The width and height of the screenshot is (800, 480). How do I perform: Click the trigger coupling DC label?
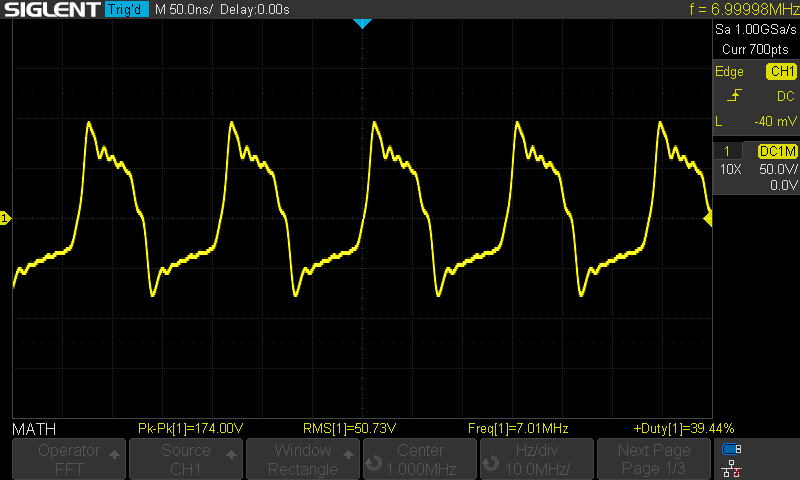(x=786, y=96)
